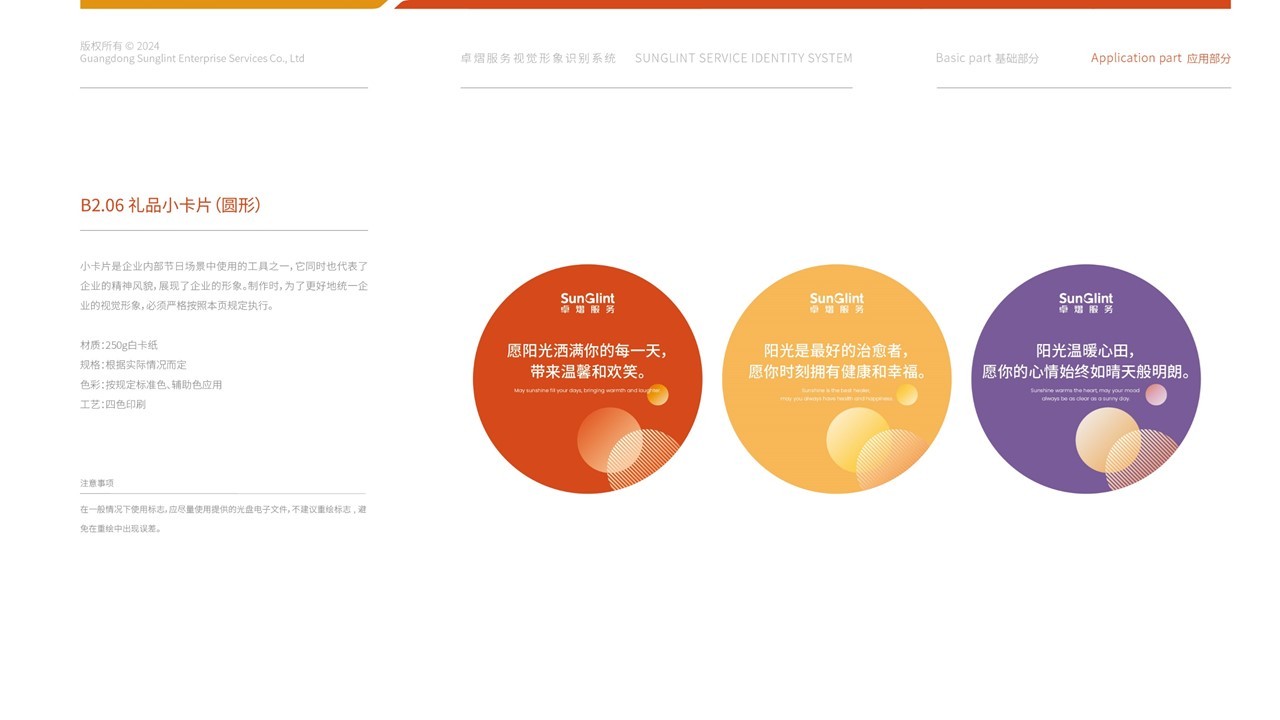Select the 色彩 standard color specification entry
Image resolution: width=1280 pixels, height=720 pixels.
coord(150,384)
